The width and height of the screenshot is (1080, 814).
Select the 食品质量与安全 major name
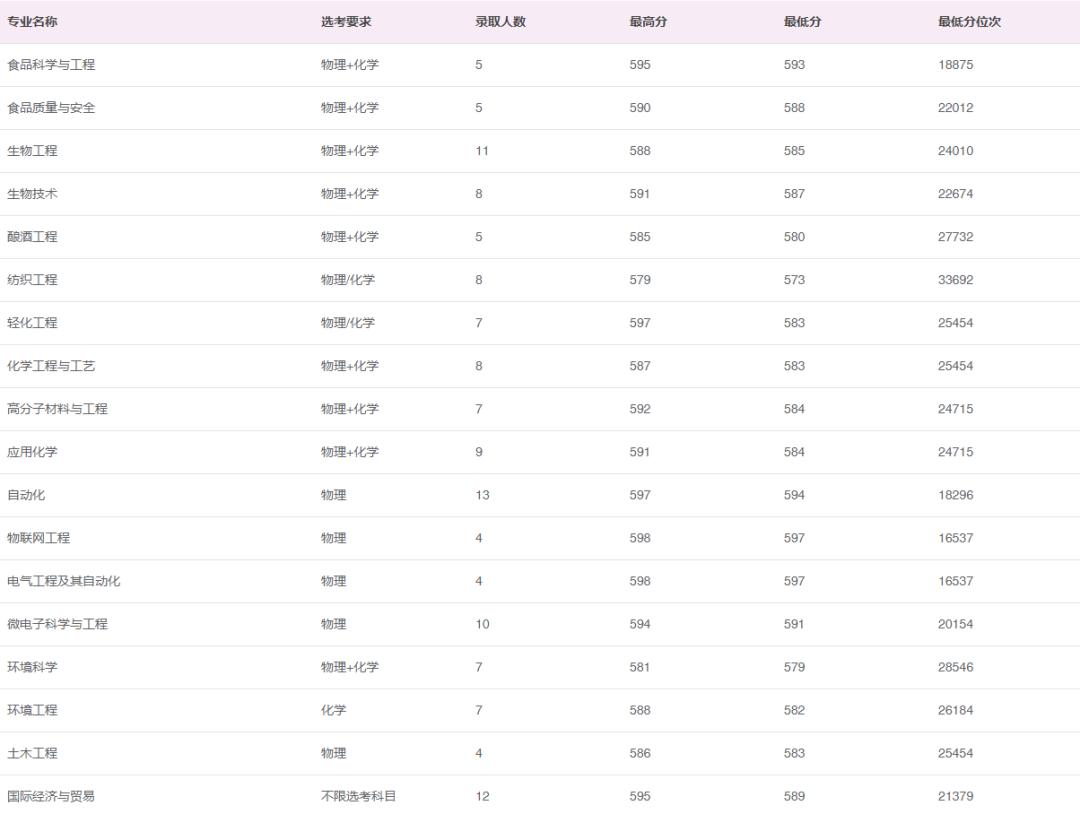(51, 108)
